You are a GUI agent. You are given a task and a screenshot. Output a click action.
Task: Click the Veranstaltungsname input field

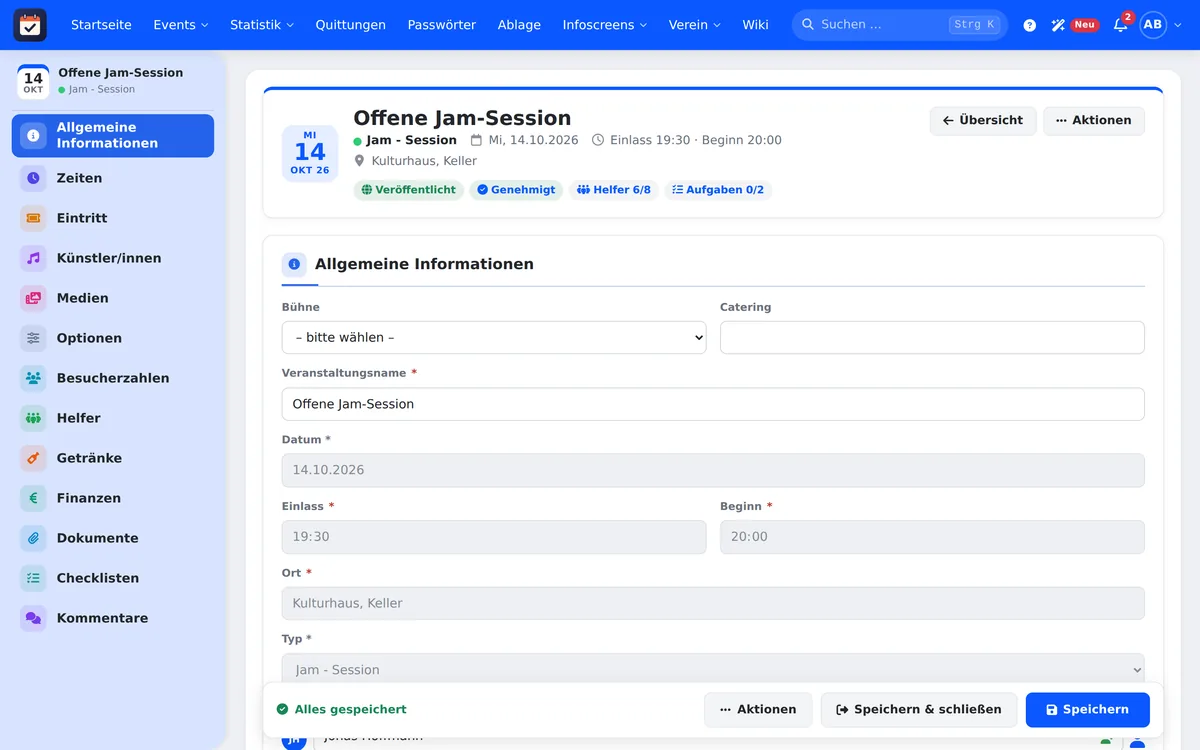click(713, 404)
